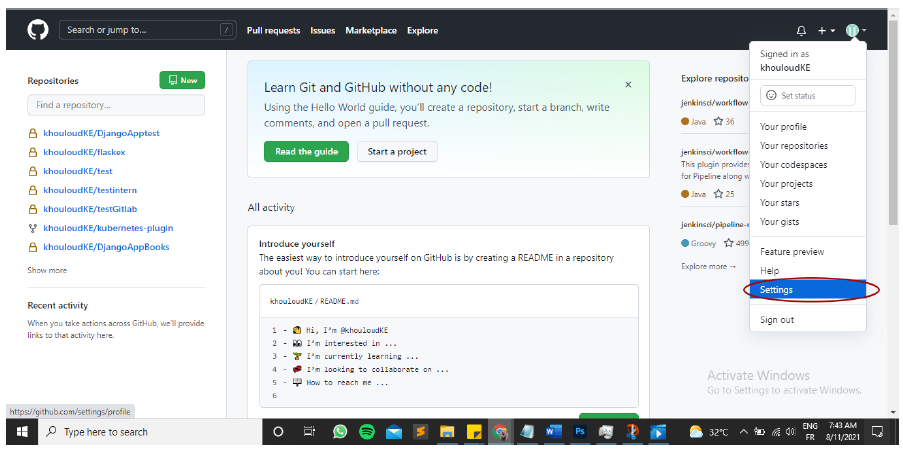Screen dimensions: 903x453
Task: Open the Windows Start menu
Action: 22,432
